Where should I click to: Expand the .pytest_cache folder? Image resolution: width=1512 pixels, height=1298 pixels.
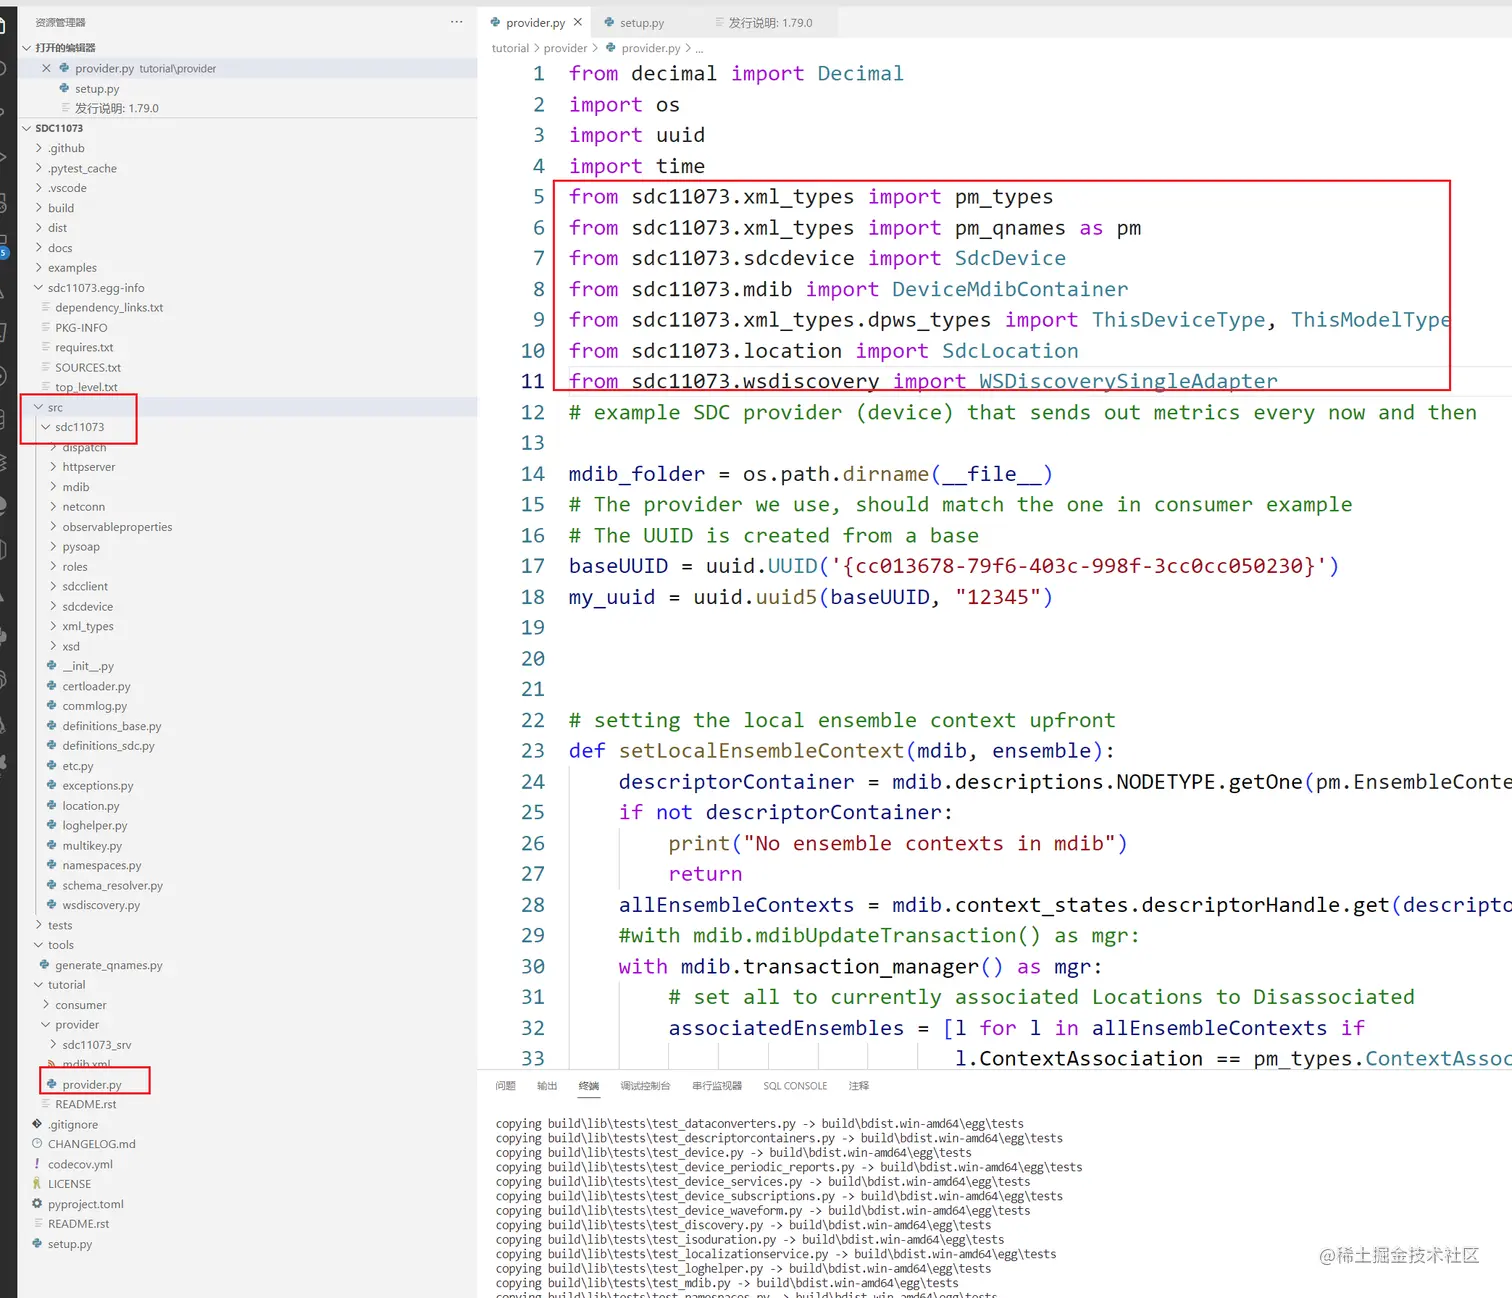(39, 168)
